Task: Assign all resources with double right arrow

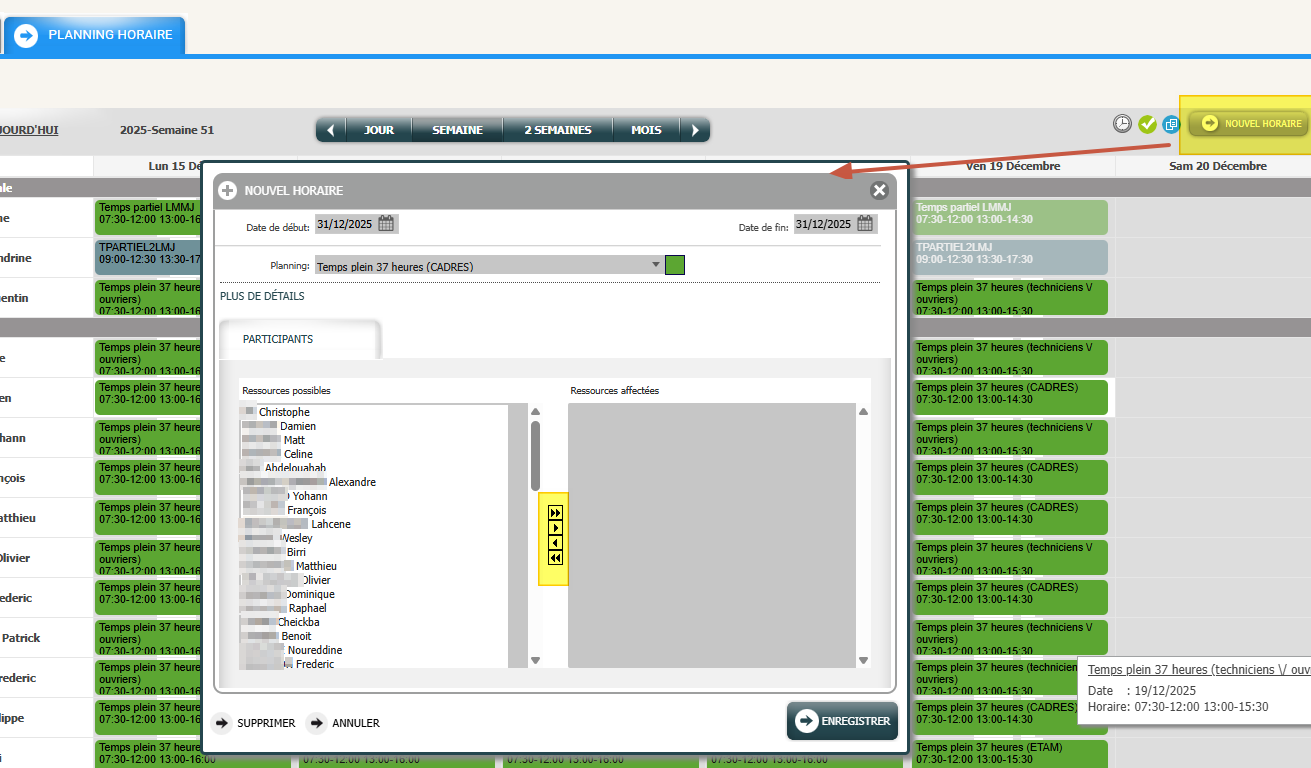Action: point(556,513)
